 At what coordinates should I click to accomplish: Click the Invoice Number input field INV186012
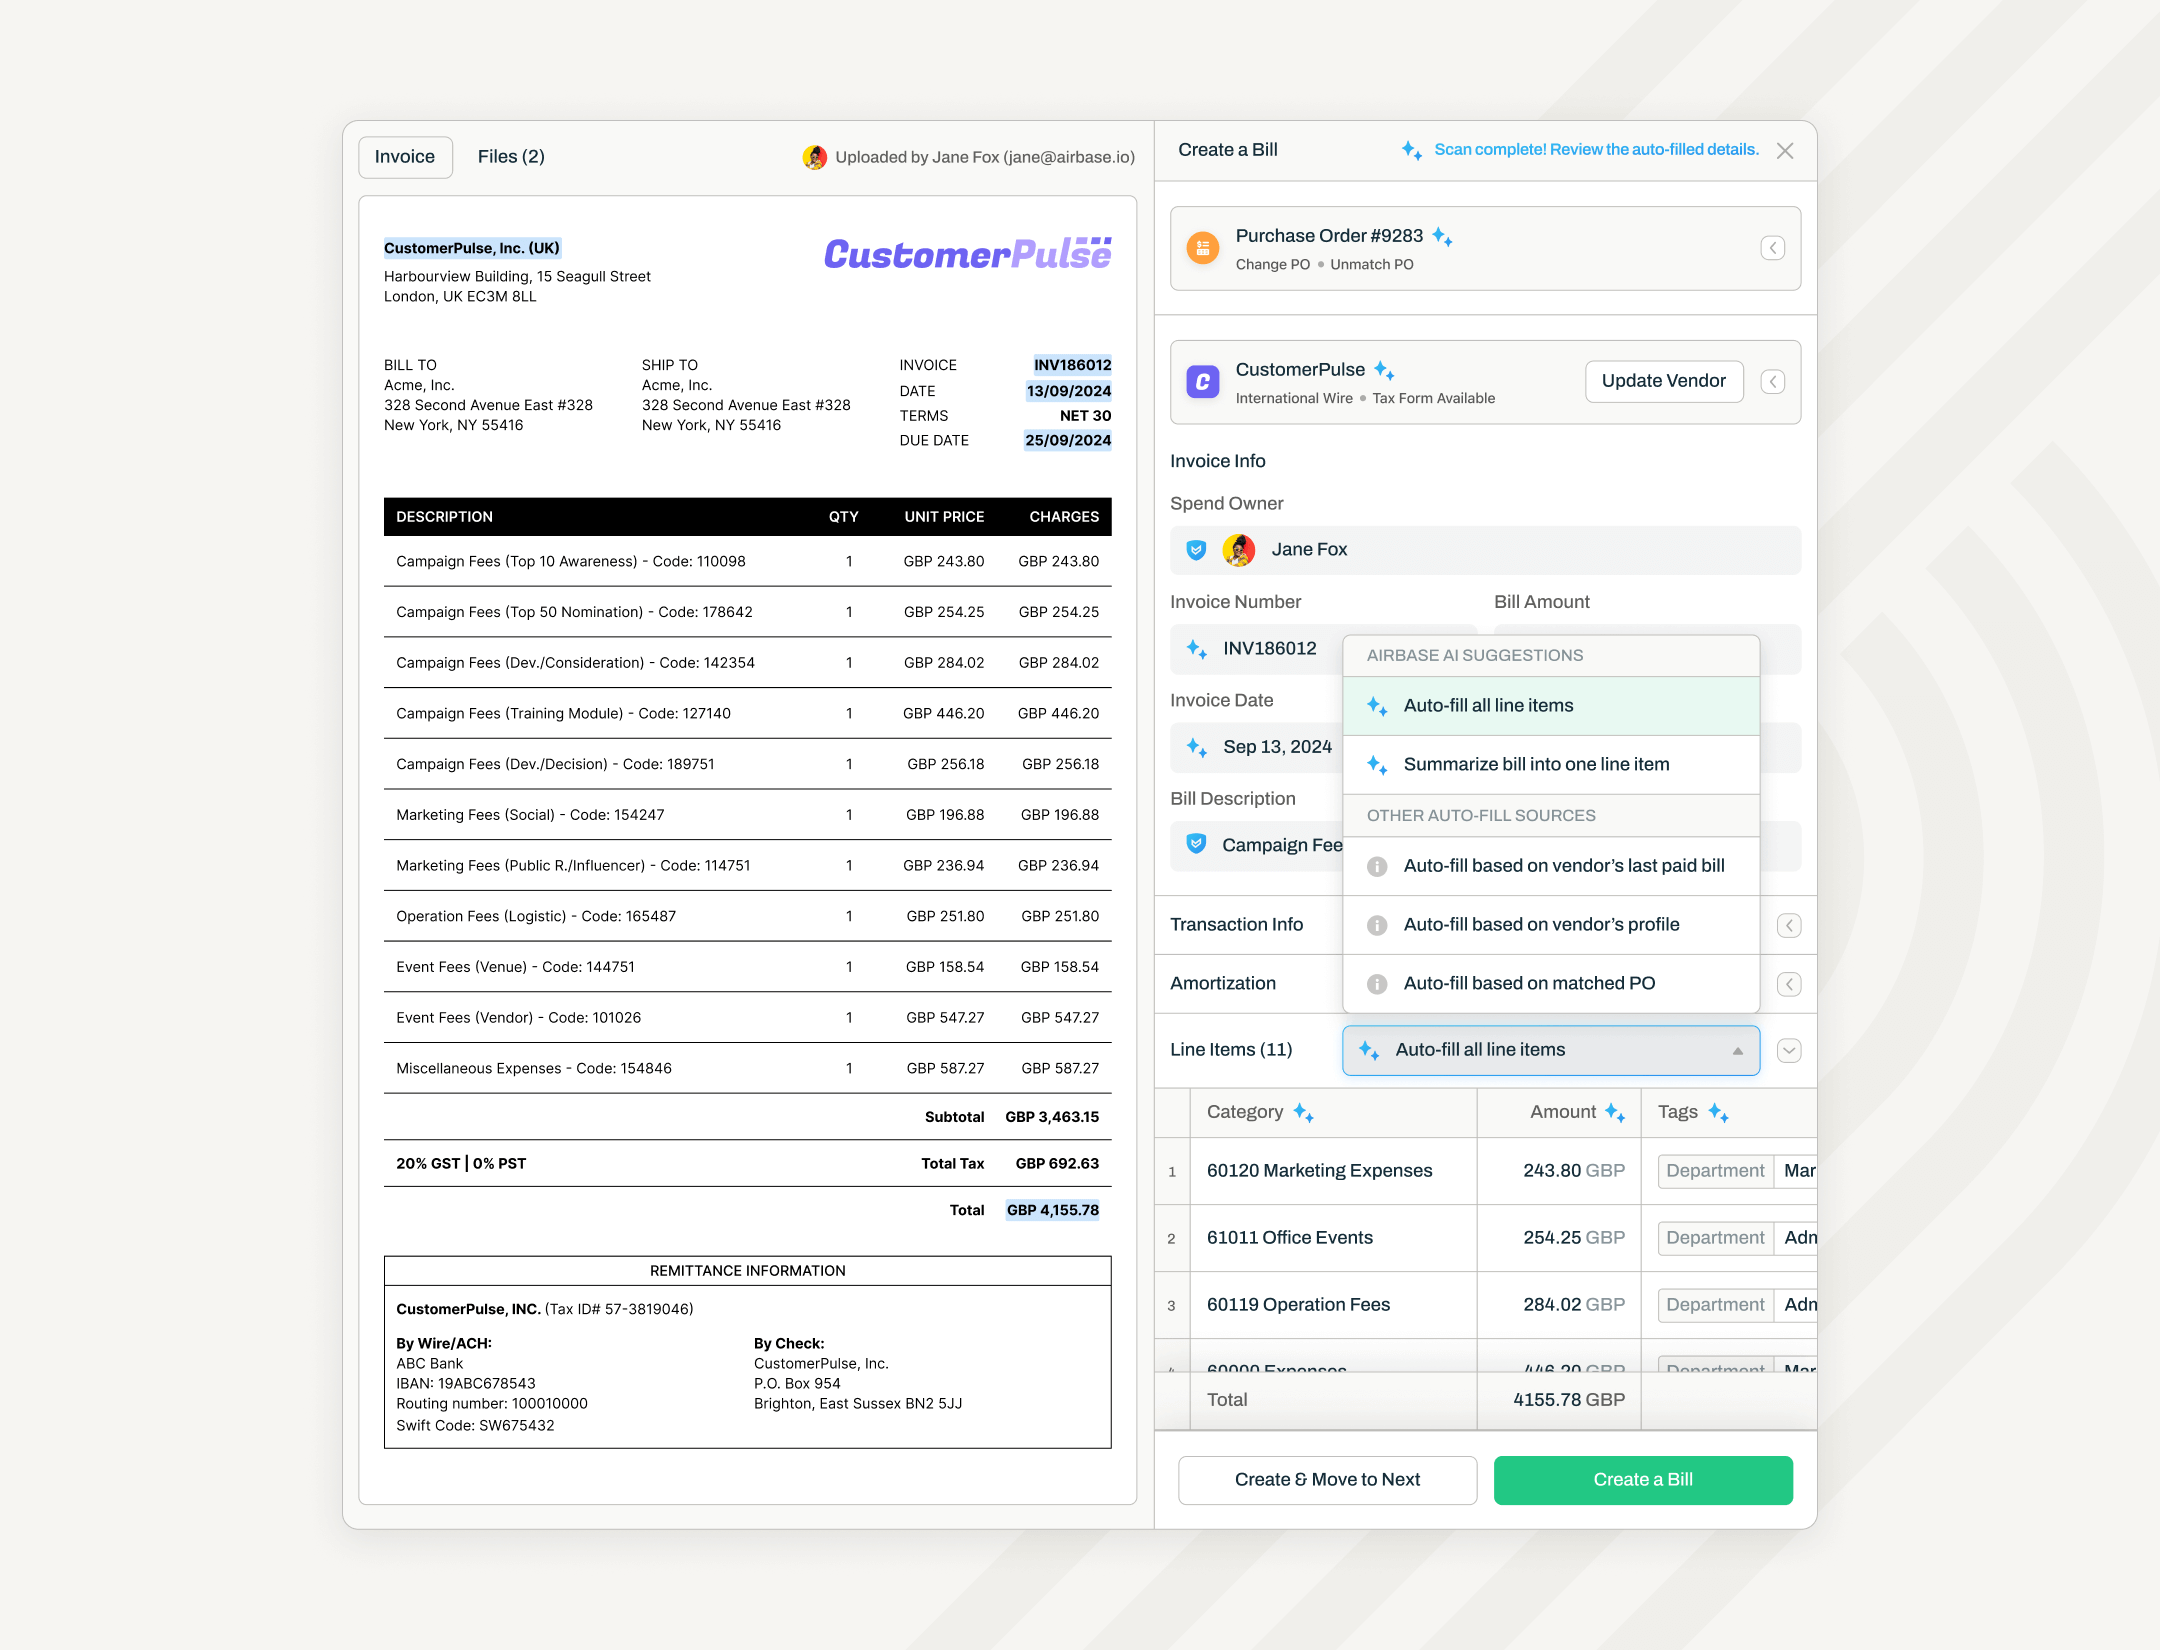pyautogui.click(x=1257, y=650)
